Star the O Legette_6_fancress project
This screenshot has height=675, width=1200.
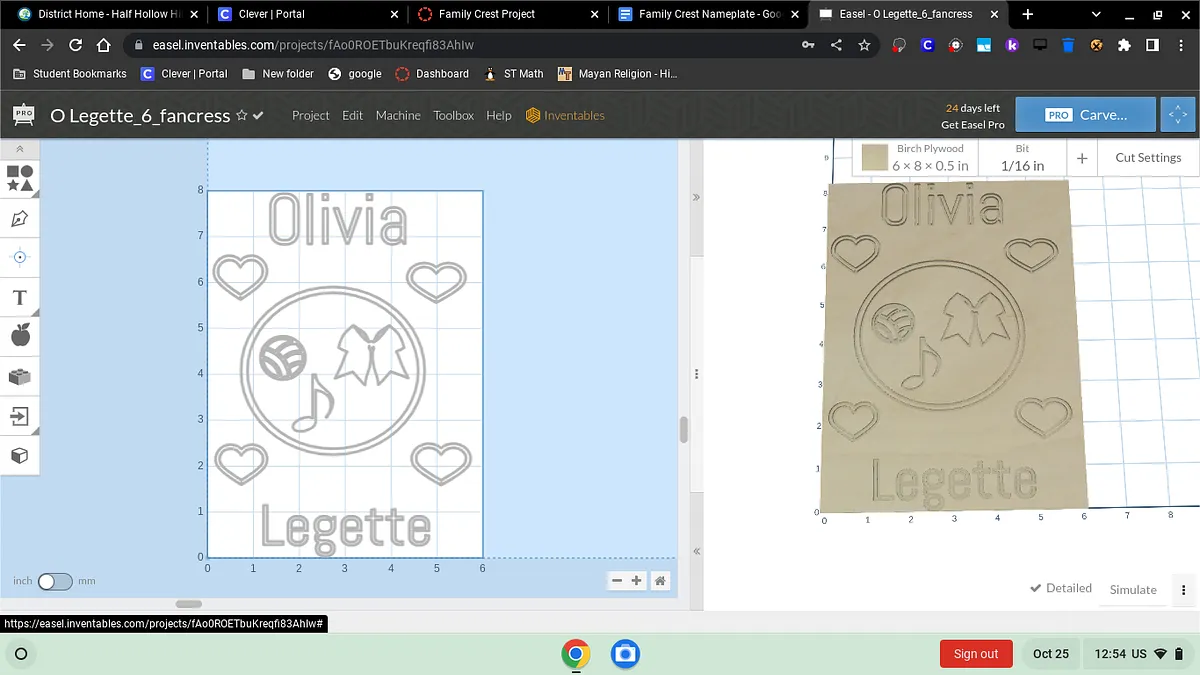coord(241,116)
